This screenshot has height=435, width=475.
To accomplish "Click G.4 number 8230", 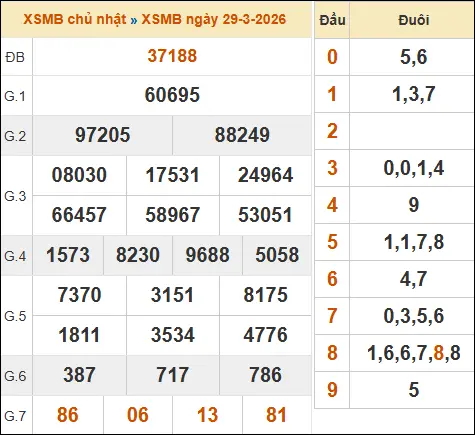I will pos(138,255).
